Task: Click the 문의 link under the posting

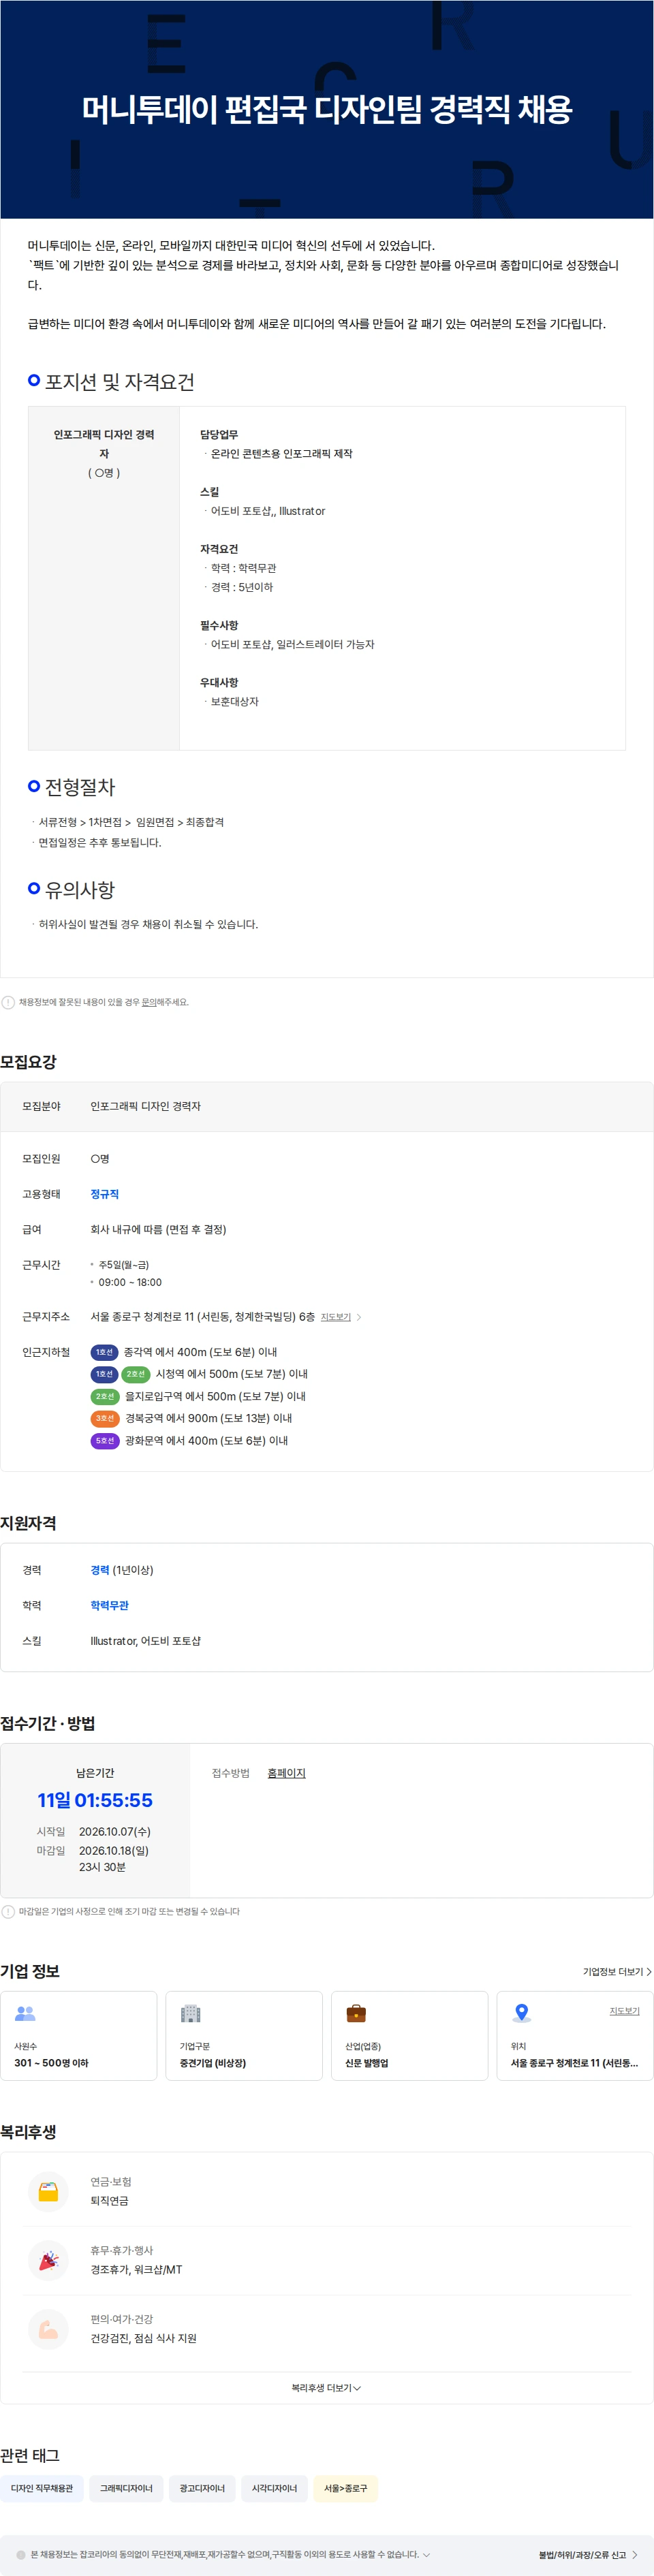Action: click(148, 1002)
